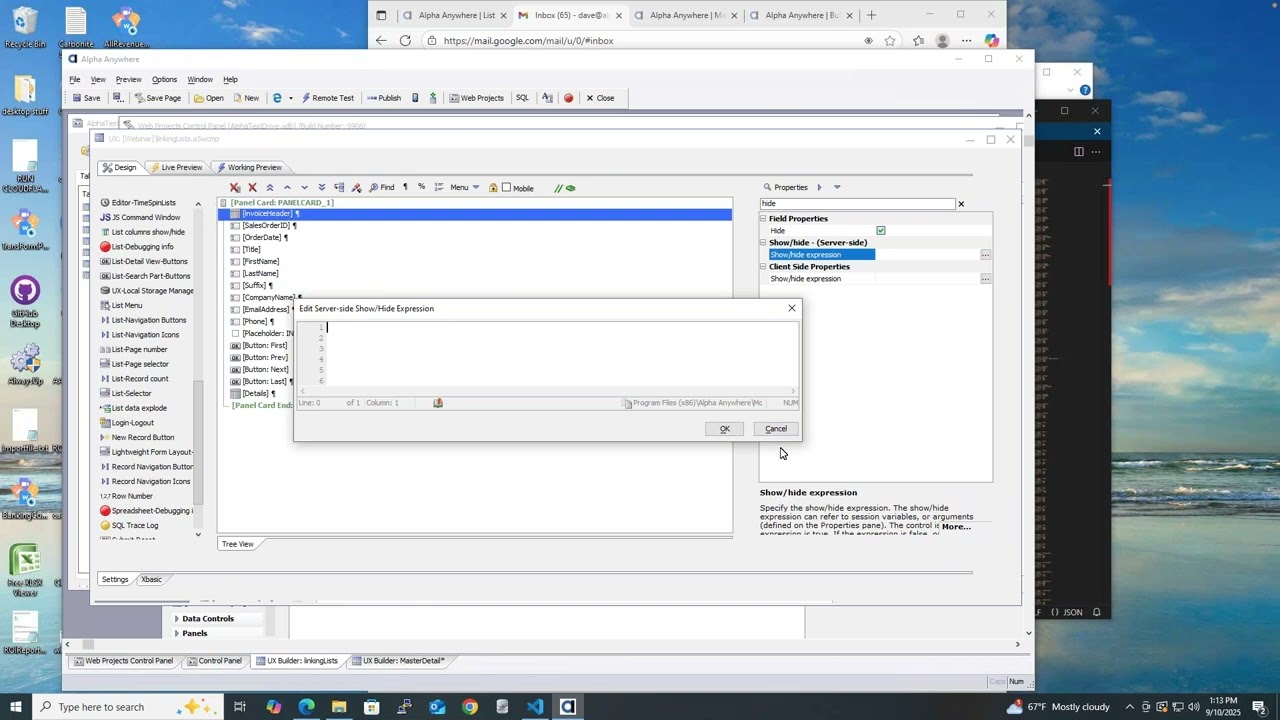The height and width of the screenshot is (720, 1280).
Task: Open the browser dropdown arrow beside IE icon
Action: pos(291,98)
